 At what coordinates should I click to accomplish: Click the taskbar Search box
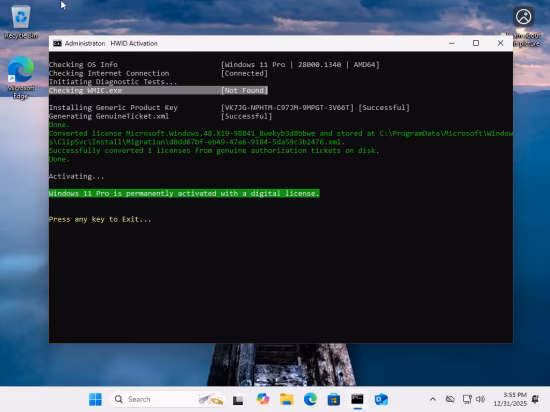[168, 399]
